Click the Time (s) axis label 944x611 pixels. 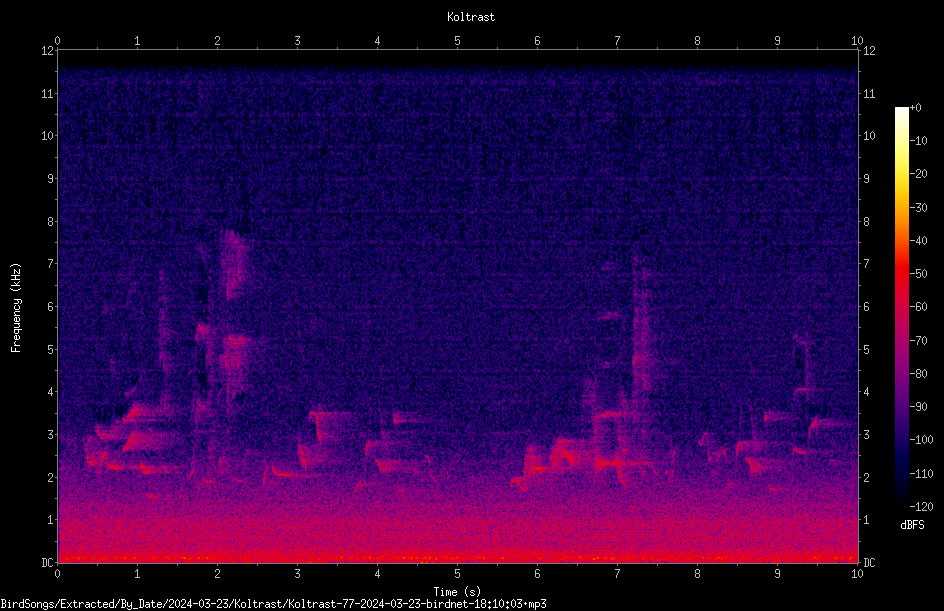(x=457, y=592)
